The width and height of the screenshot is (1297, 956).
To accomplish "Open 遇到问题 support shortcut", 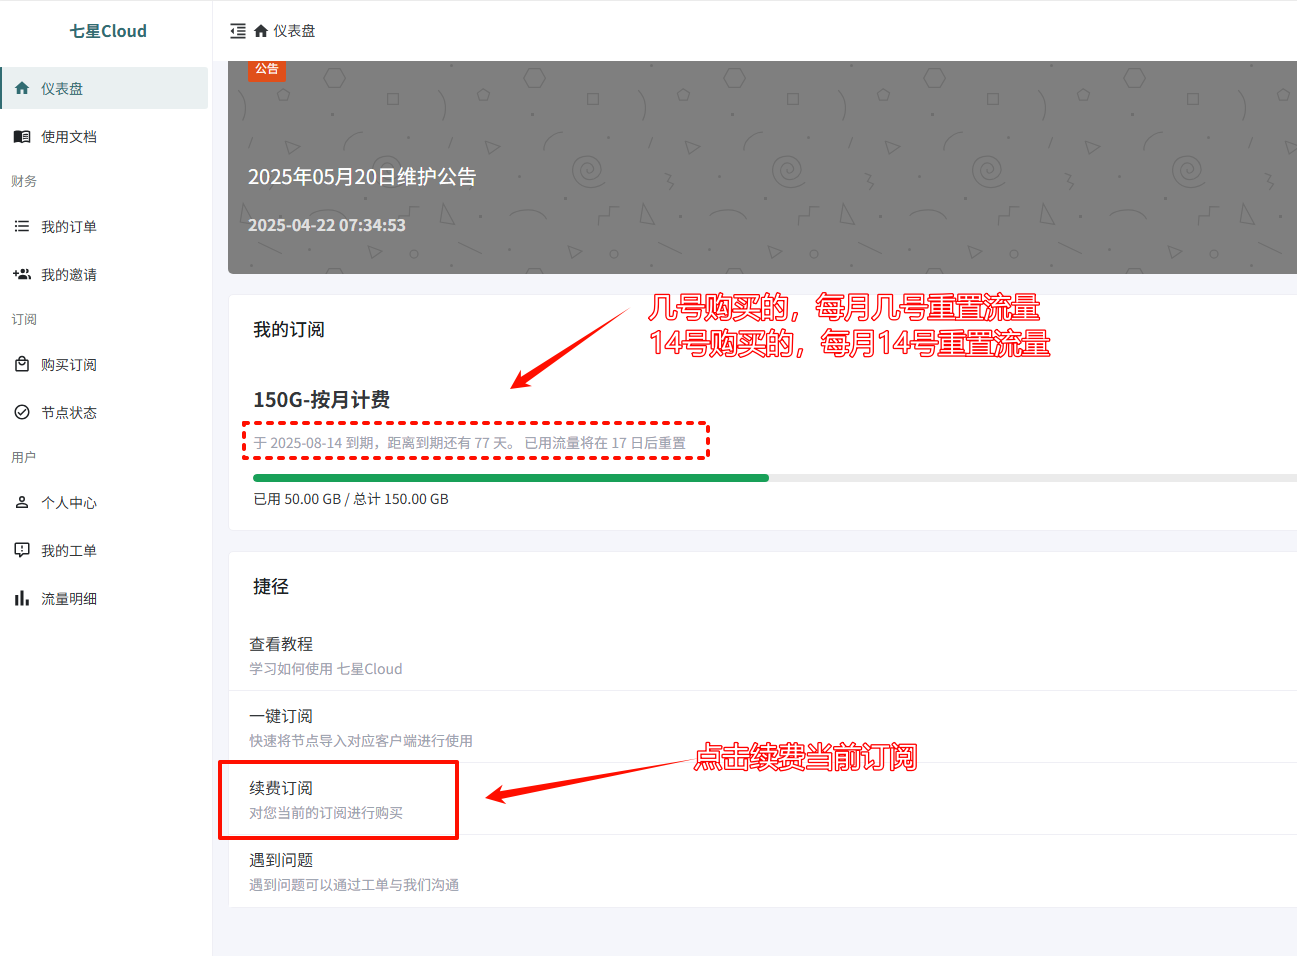I will click(x=763, y=871).
